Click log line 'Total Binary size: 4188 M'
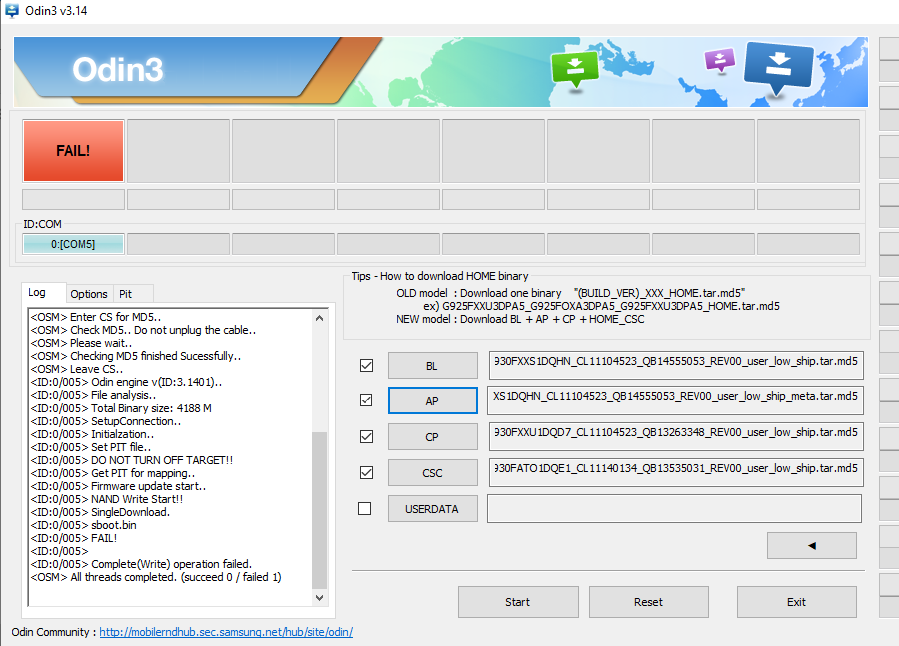899x646 pixels. click(x=121, y=408)
